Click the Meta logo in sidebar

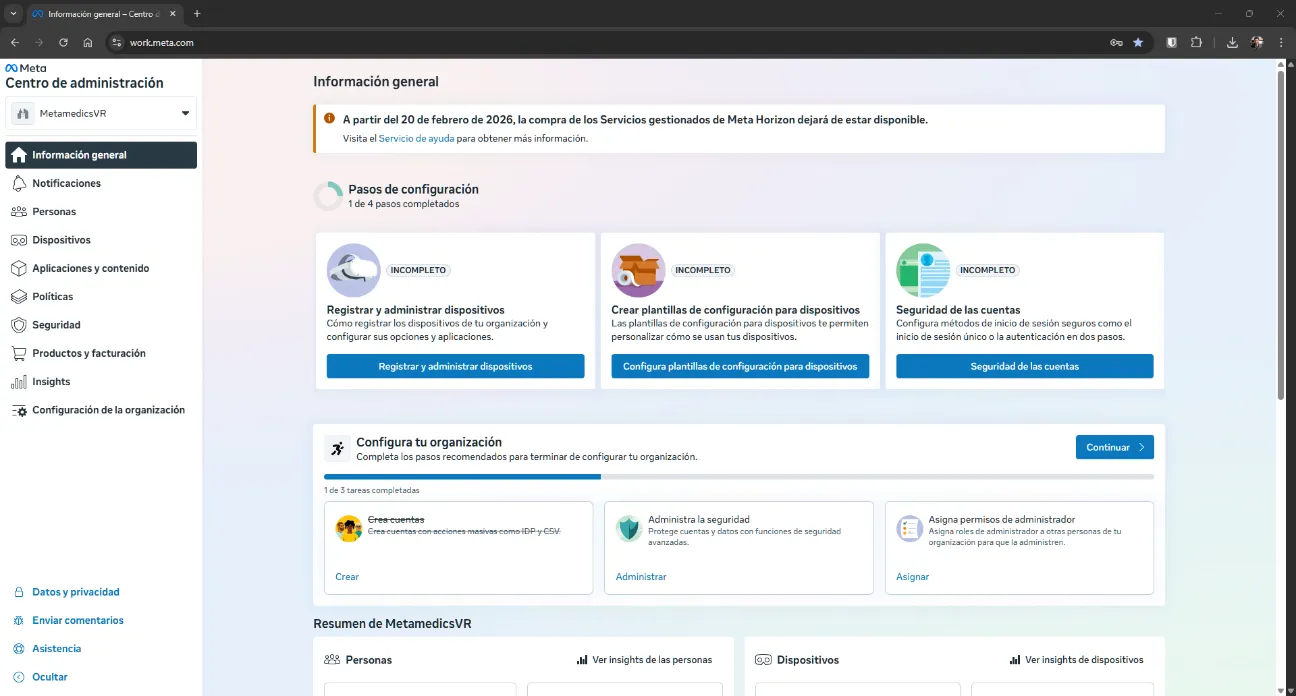[26, 68]
